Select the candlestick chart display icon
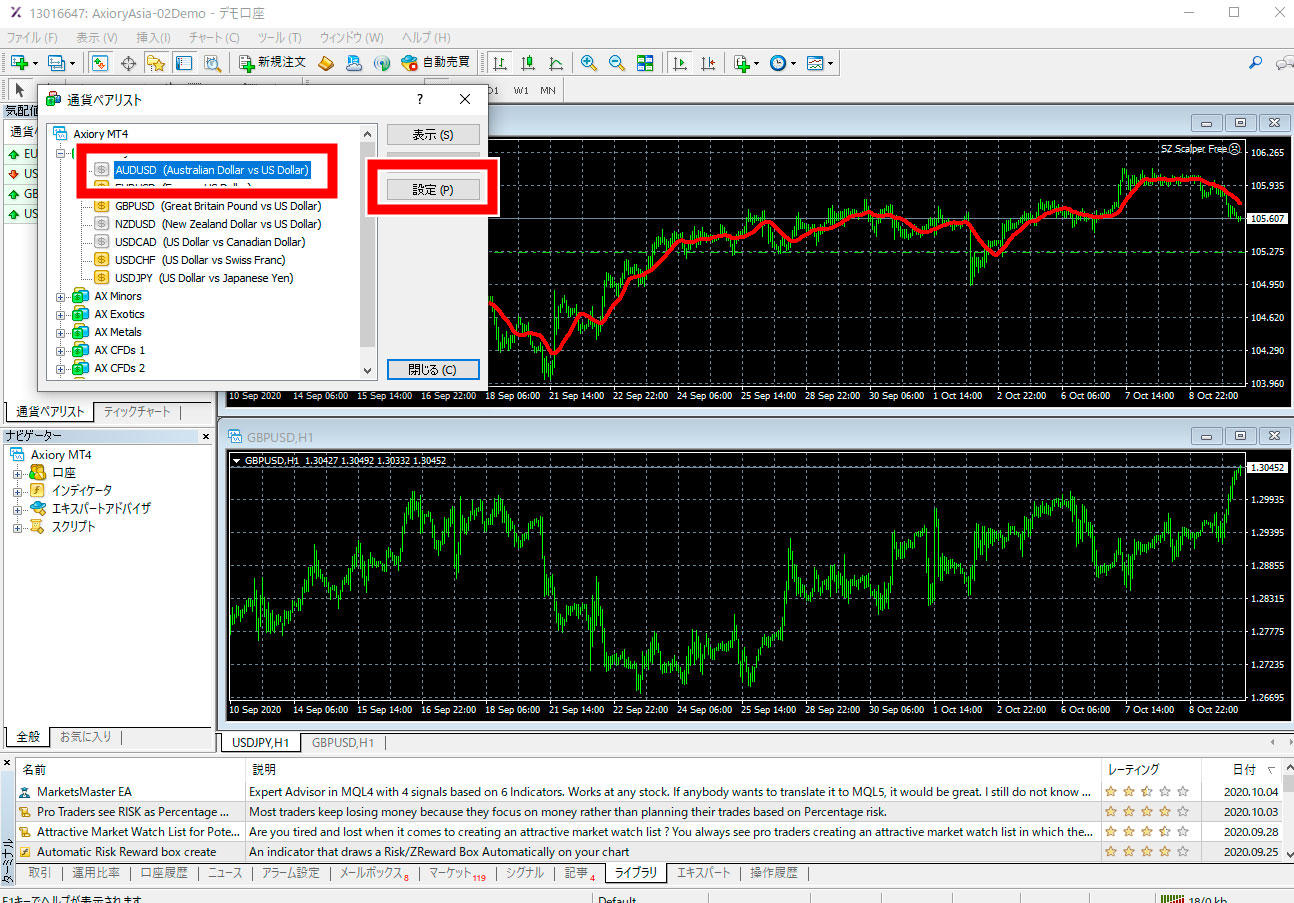Screen dimensions: 1294x903 coord(527,62)
